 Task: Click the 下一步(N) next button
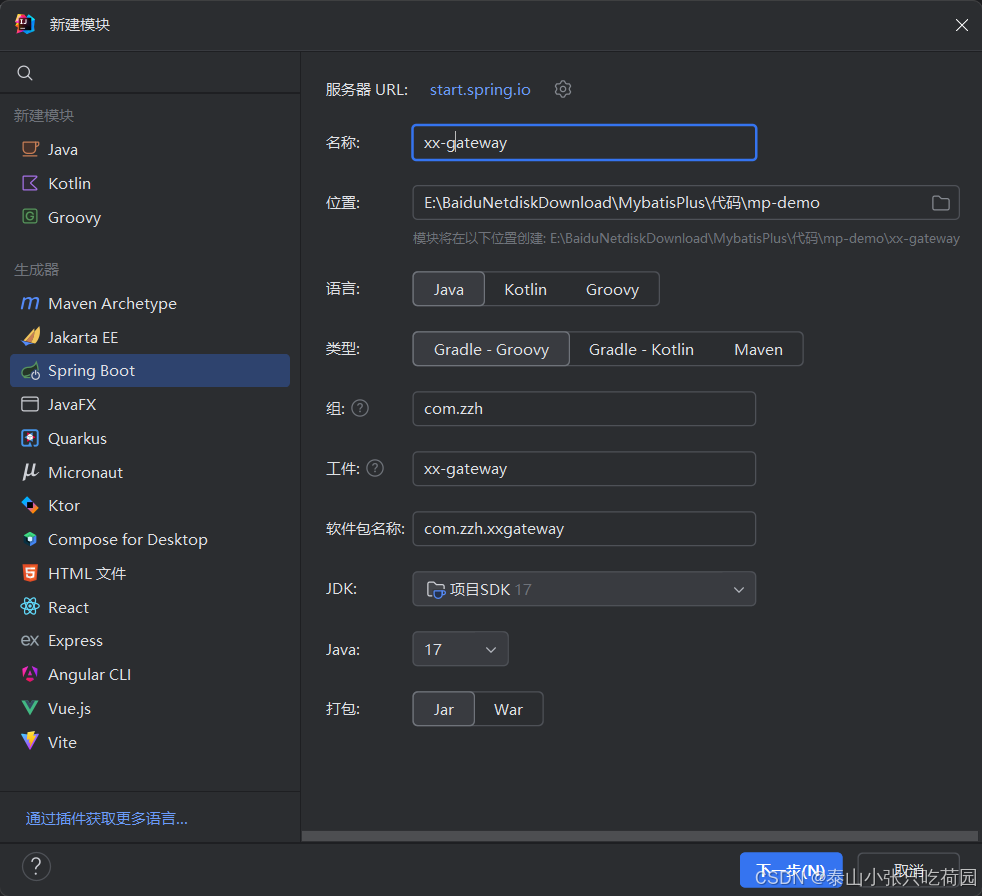tap(791, 870)
